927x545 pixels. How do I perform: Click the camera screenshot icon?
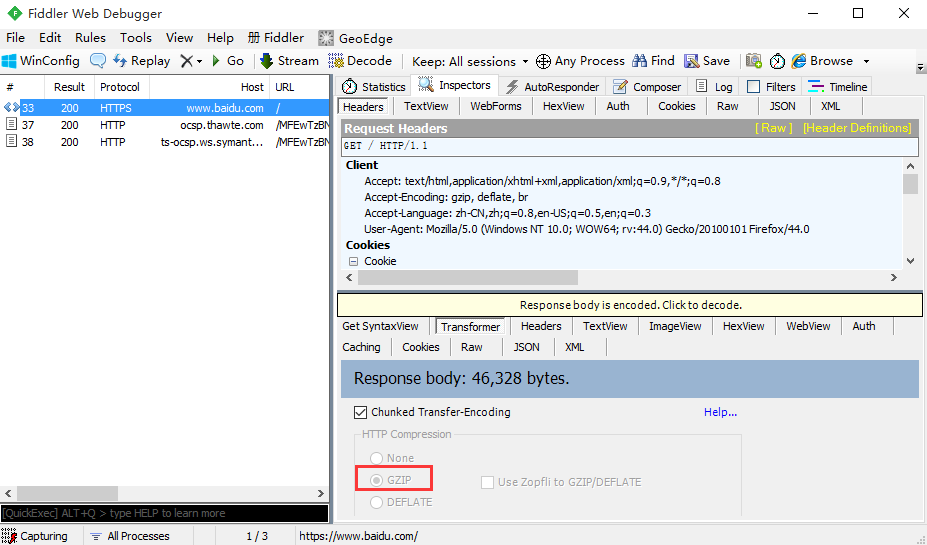coord(754,61)
